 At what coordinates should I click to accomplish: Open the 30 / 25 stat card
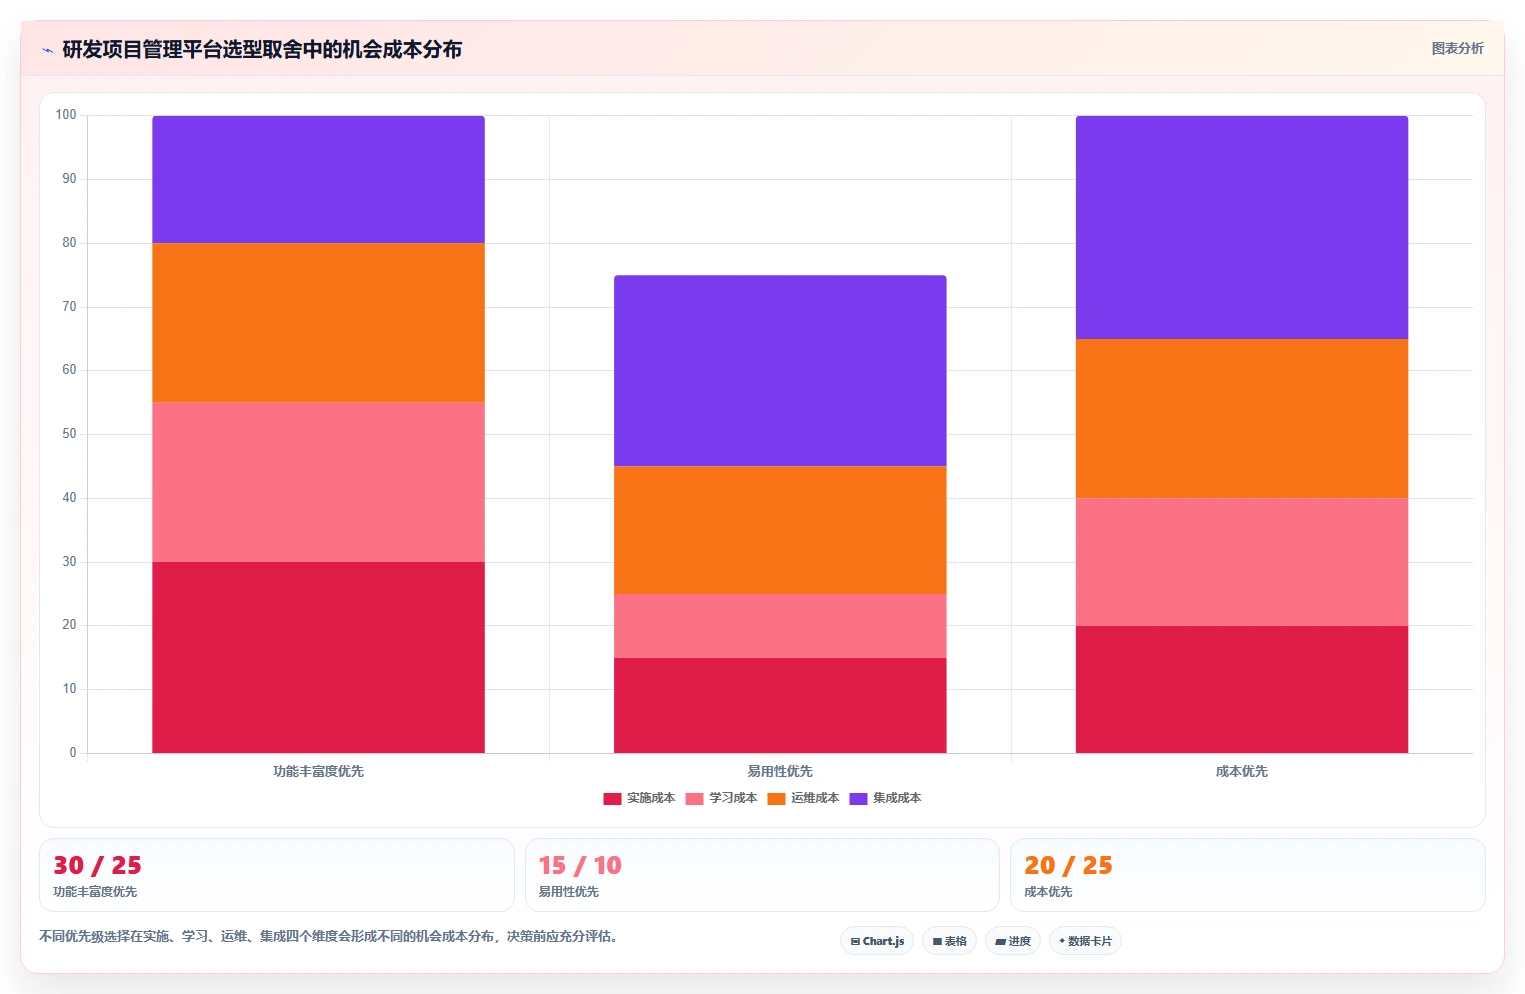tap(277, 875)
